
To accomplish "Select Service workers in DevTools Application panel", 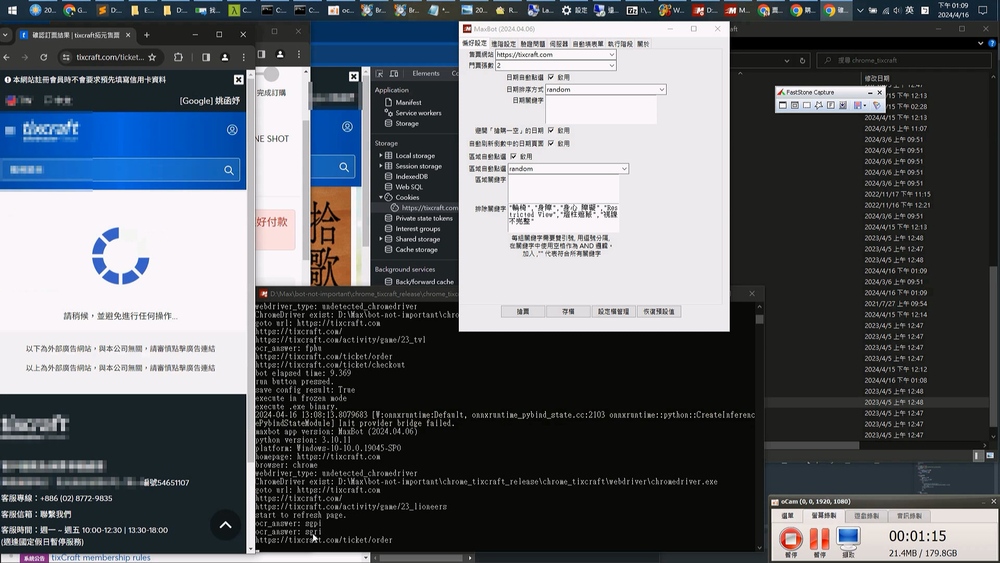I will (418, 113).
